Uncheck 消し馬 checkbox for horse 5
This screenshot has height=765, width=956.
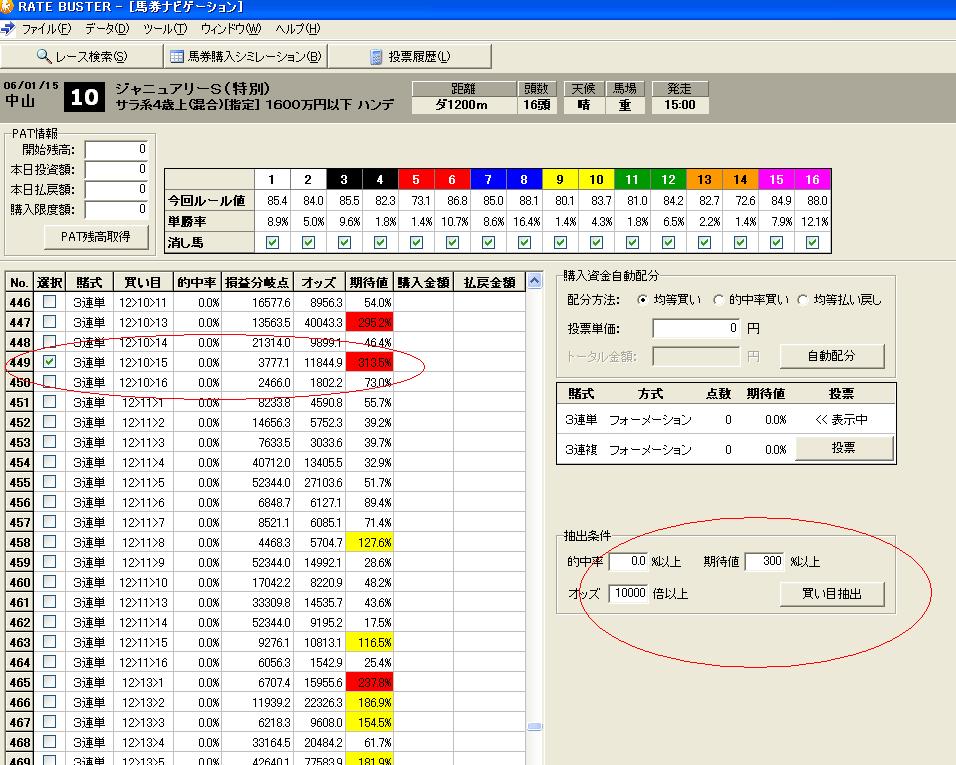click(416, 243)
